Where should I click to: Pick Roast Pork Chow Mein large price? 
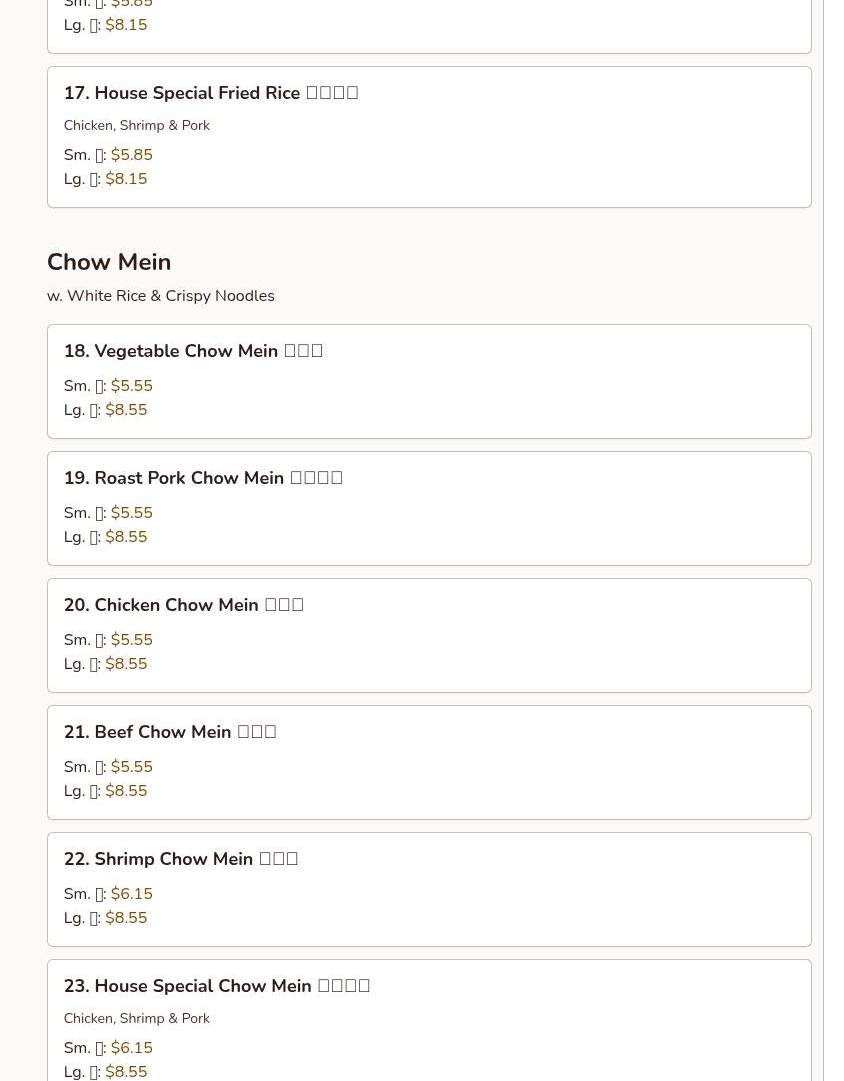(126, 536)
